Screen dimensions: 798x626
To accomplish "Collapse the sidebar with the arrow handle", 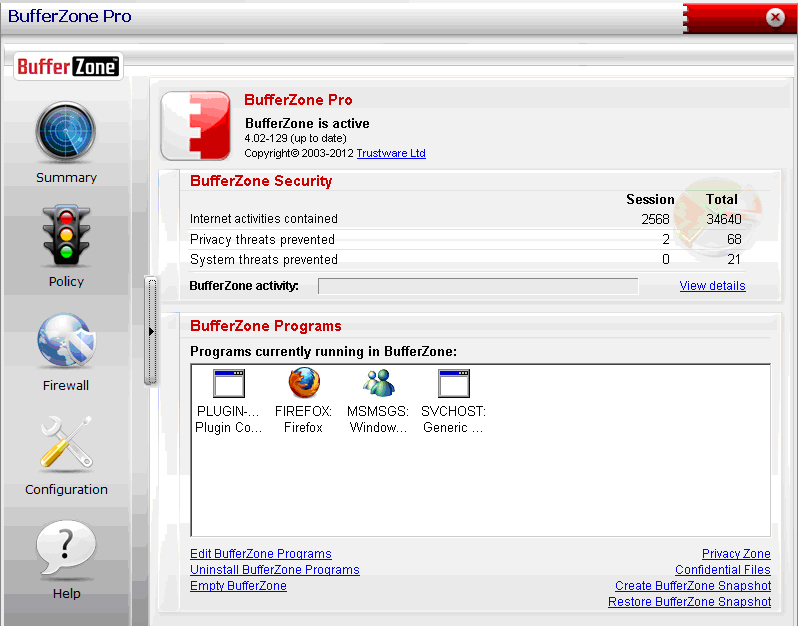I will [151, 331].
